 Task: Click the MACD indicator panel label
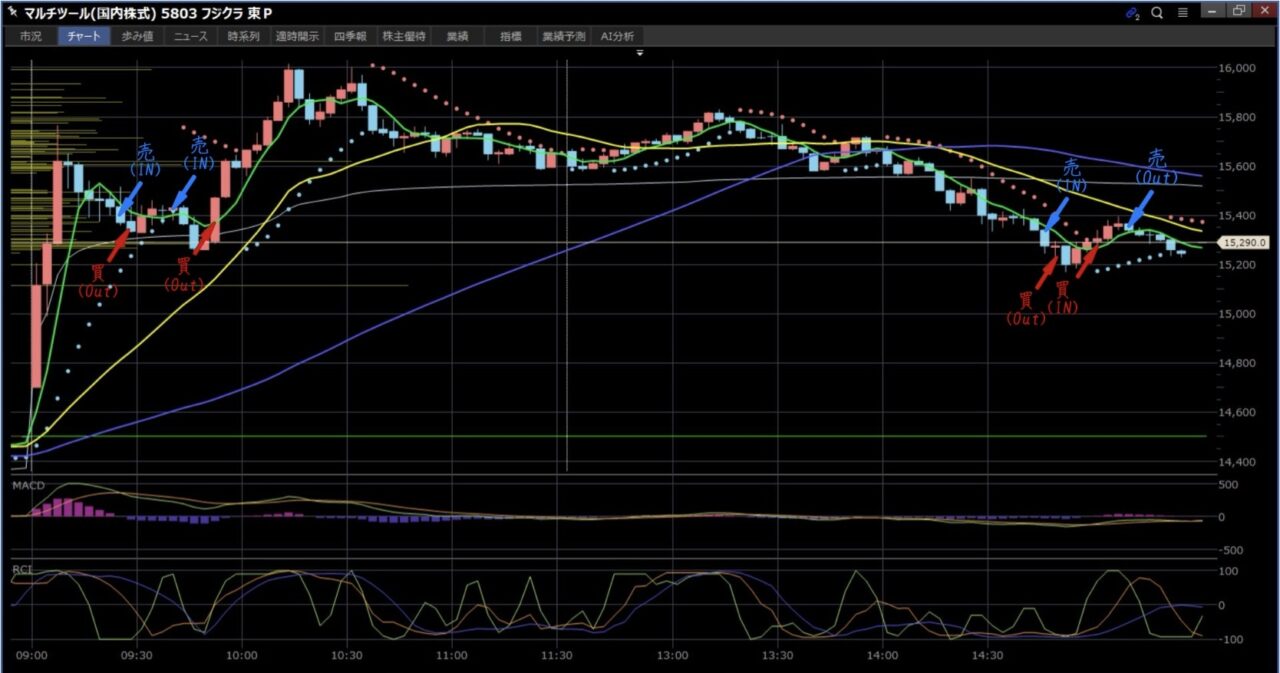26,485
